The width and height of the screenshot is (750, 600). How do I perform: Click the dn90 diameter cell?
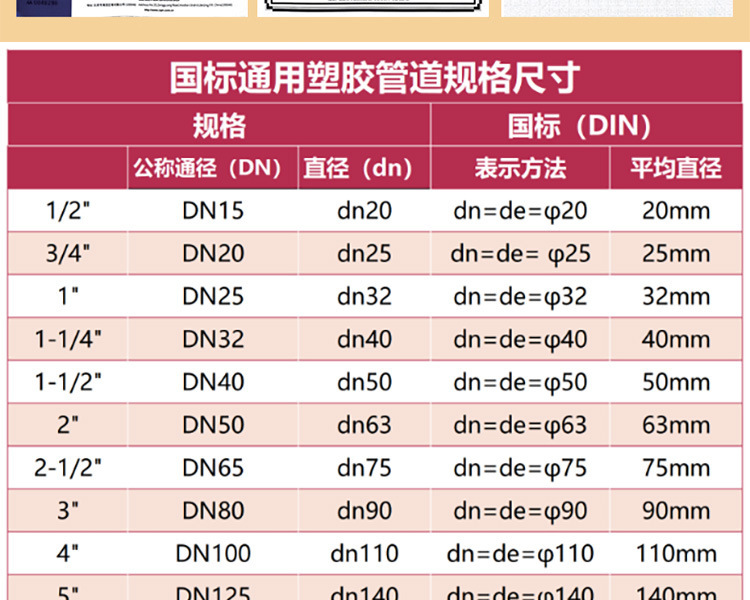point(364,511)
